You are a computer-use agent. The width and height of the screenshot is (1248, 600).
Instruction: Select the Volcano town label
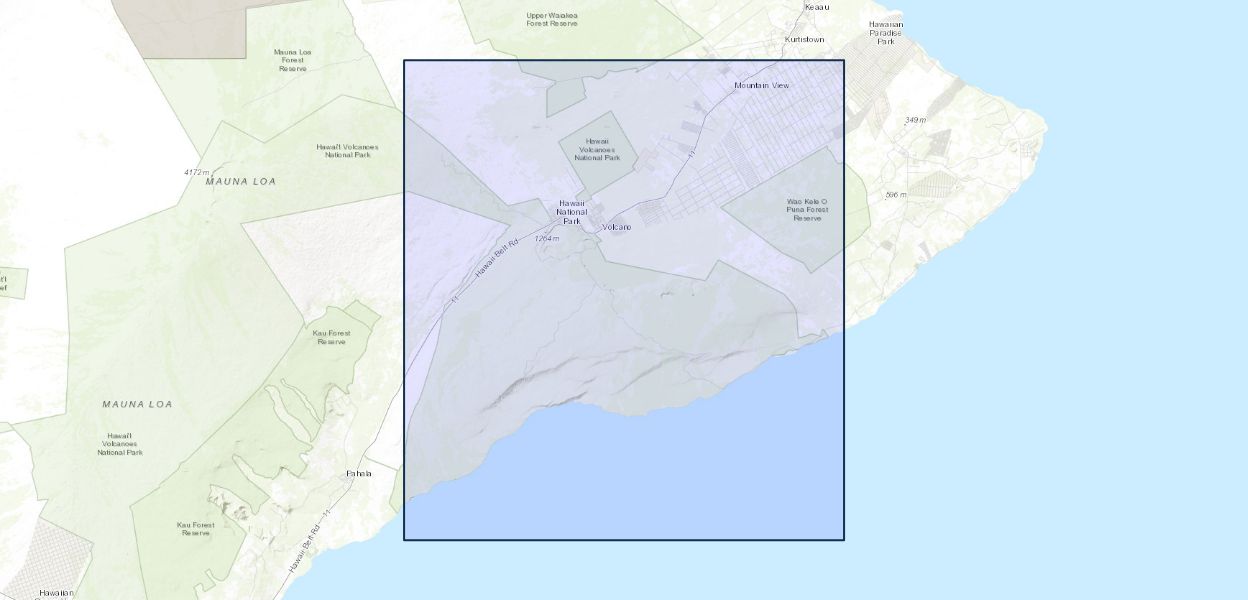click(616, 227)
